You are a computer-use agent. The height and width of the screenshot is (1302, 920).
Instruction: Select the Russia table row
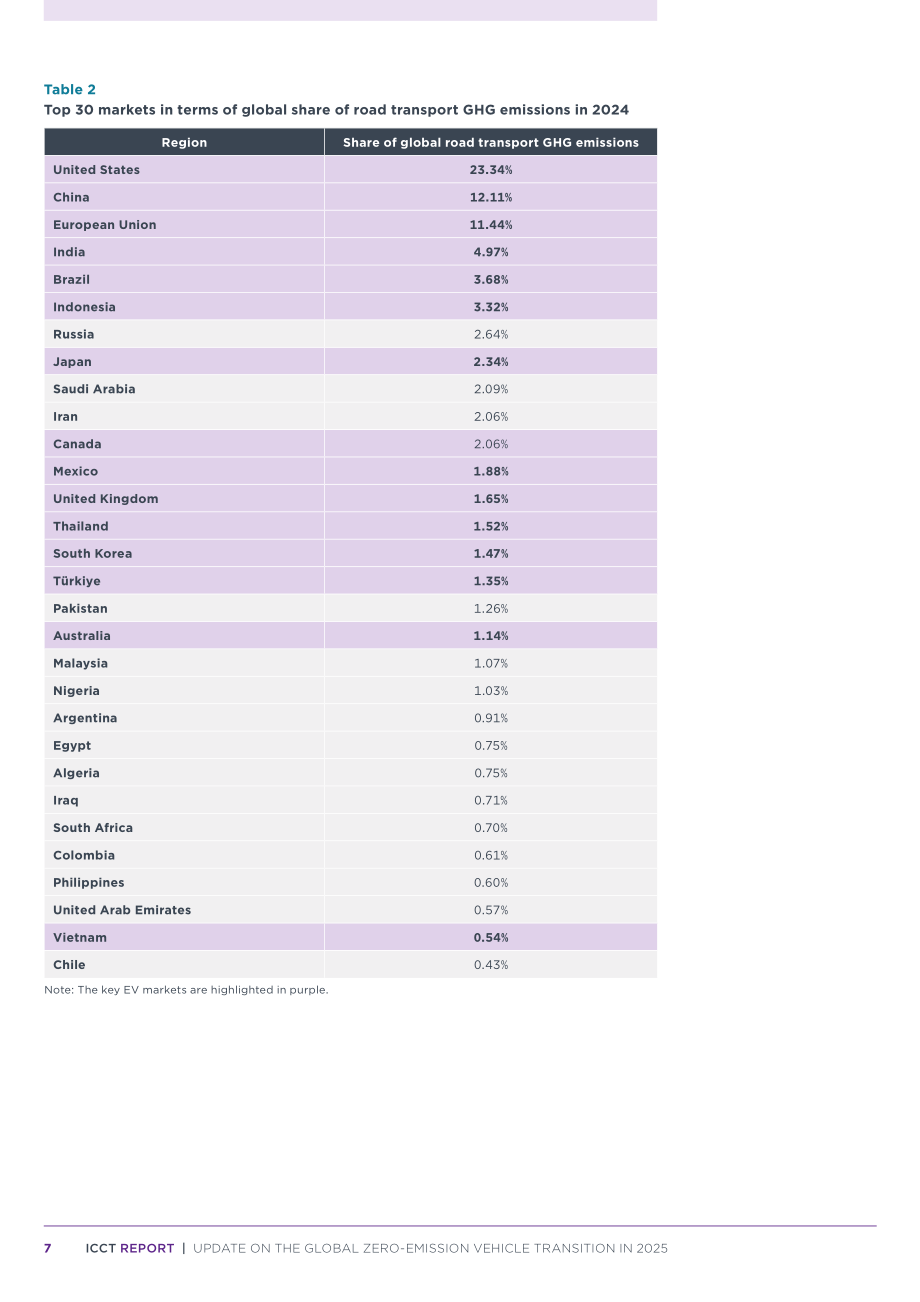point(350,334)
